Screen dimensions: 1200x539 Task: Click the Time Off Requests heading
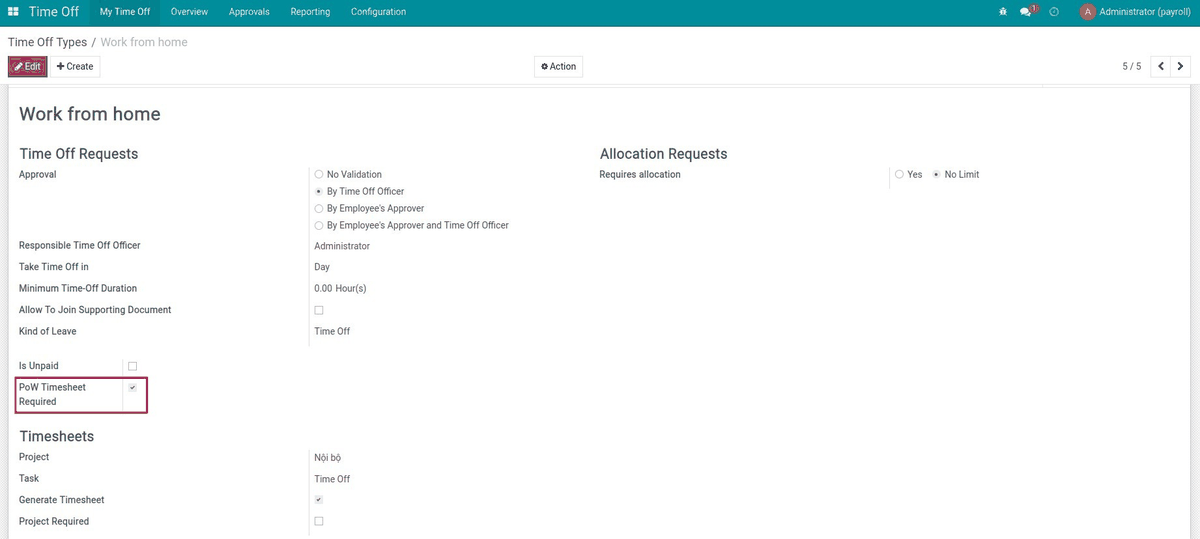(x=79, y=154)
